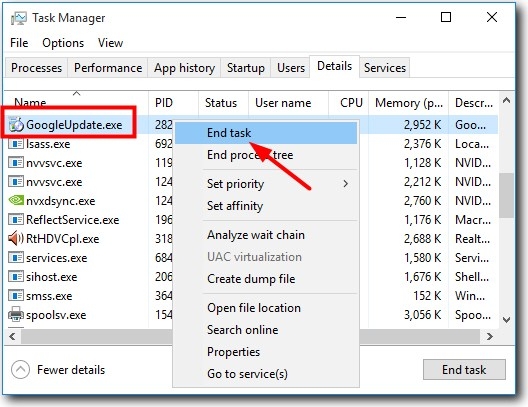
Task: Click the Task Manager title bar icon
Action: coord(19,18)
